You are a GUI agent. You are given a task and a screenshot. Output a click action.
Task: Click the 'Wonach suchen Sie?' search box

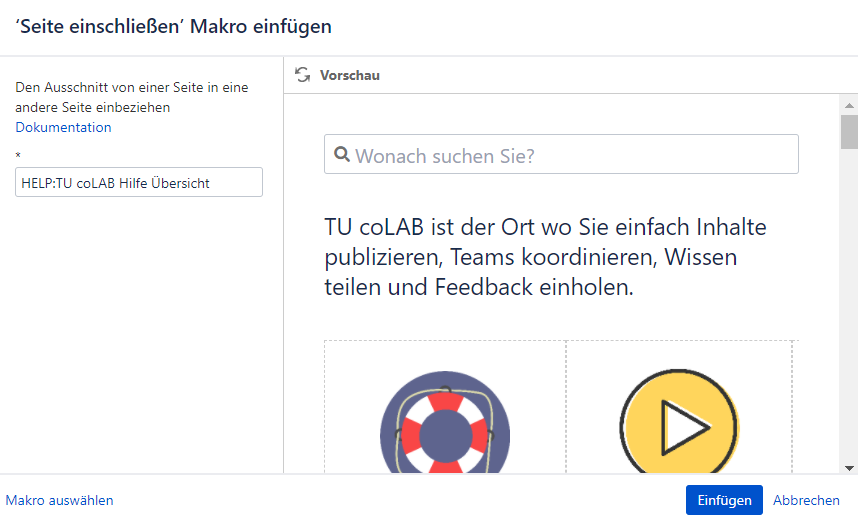pos(561,154)
